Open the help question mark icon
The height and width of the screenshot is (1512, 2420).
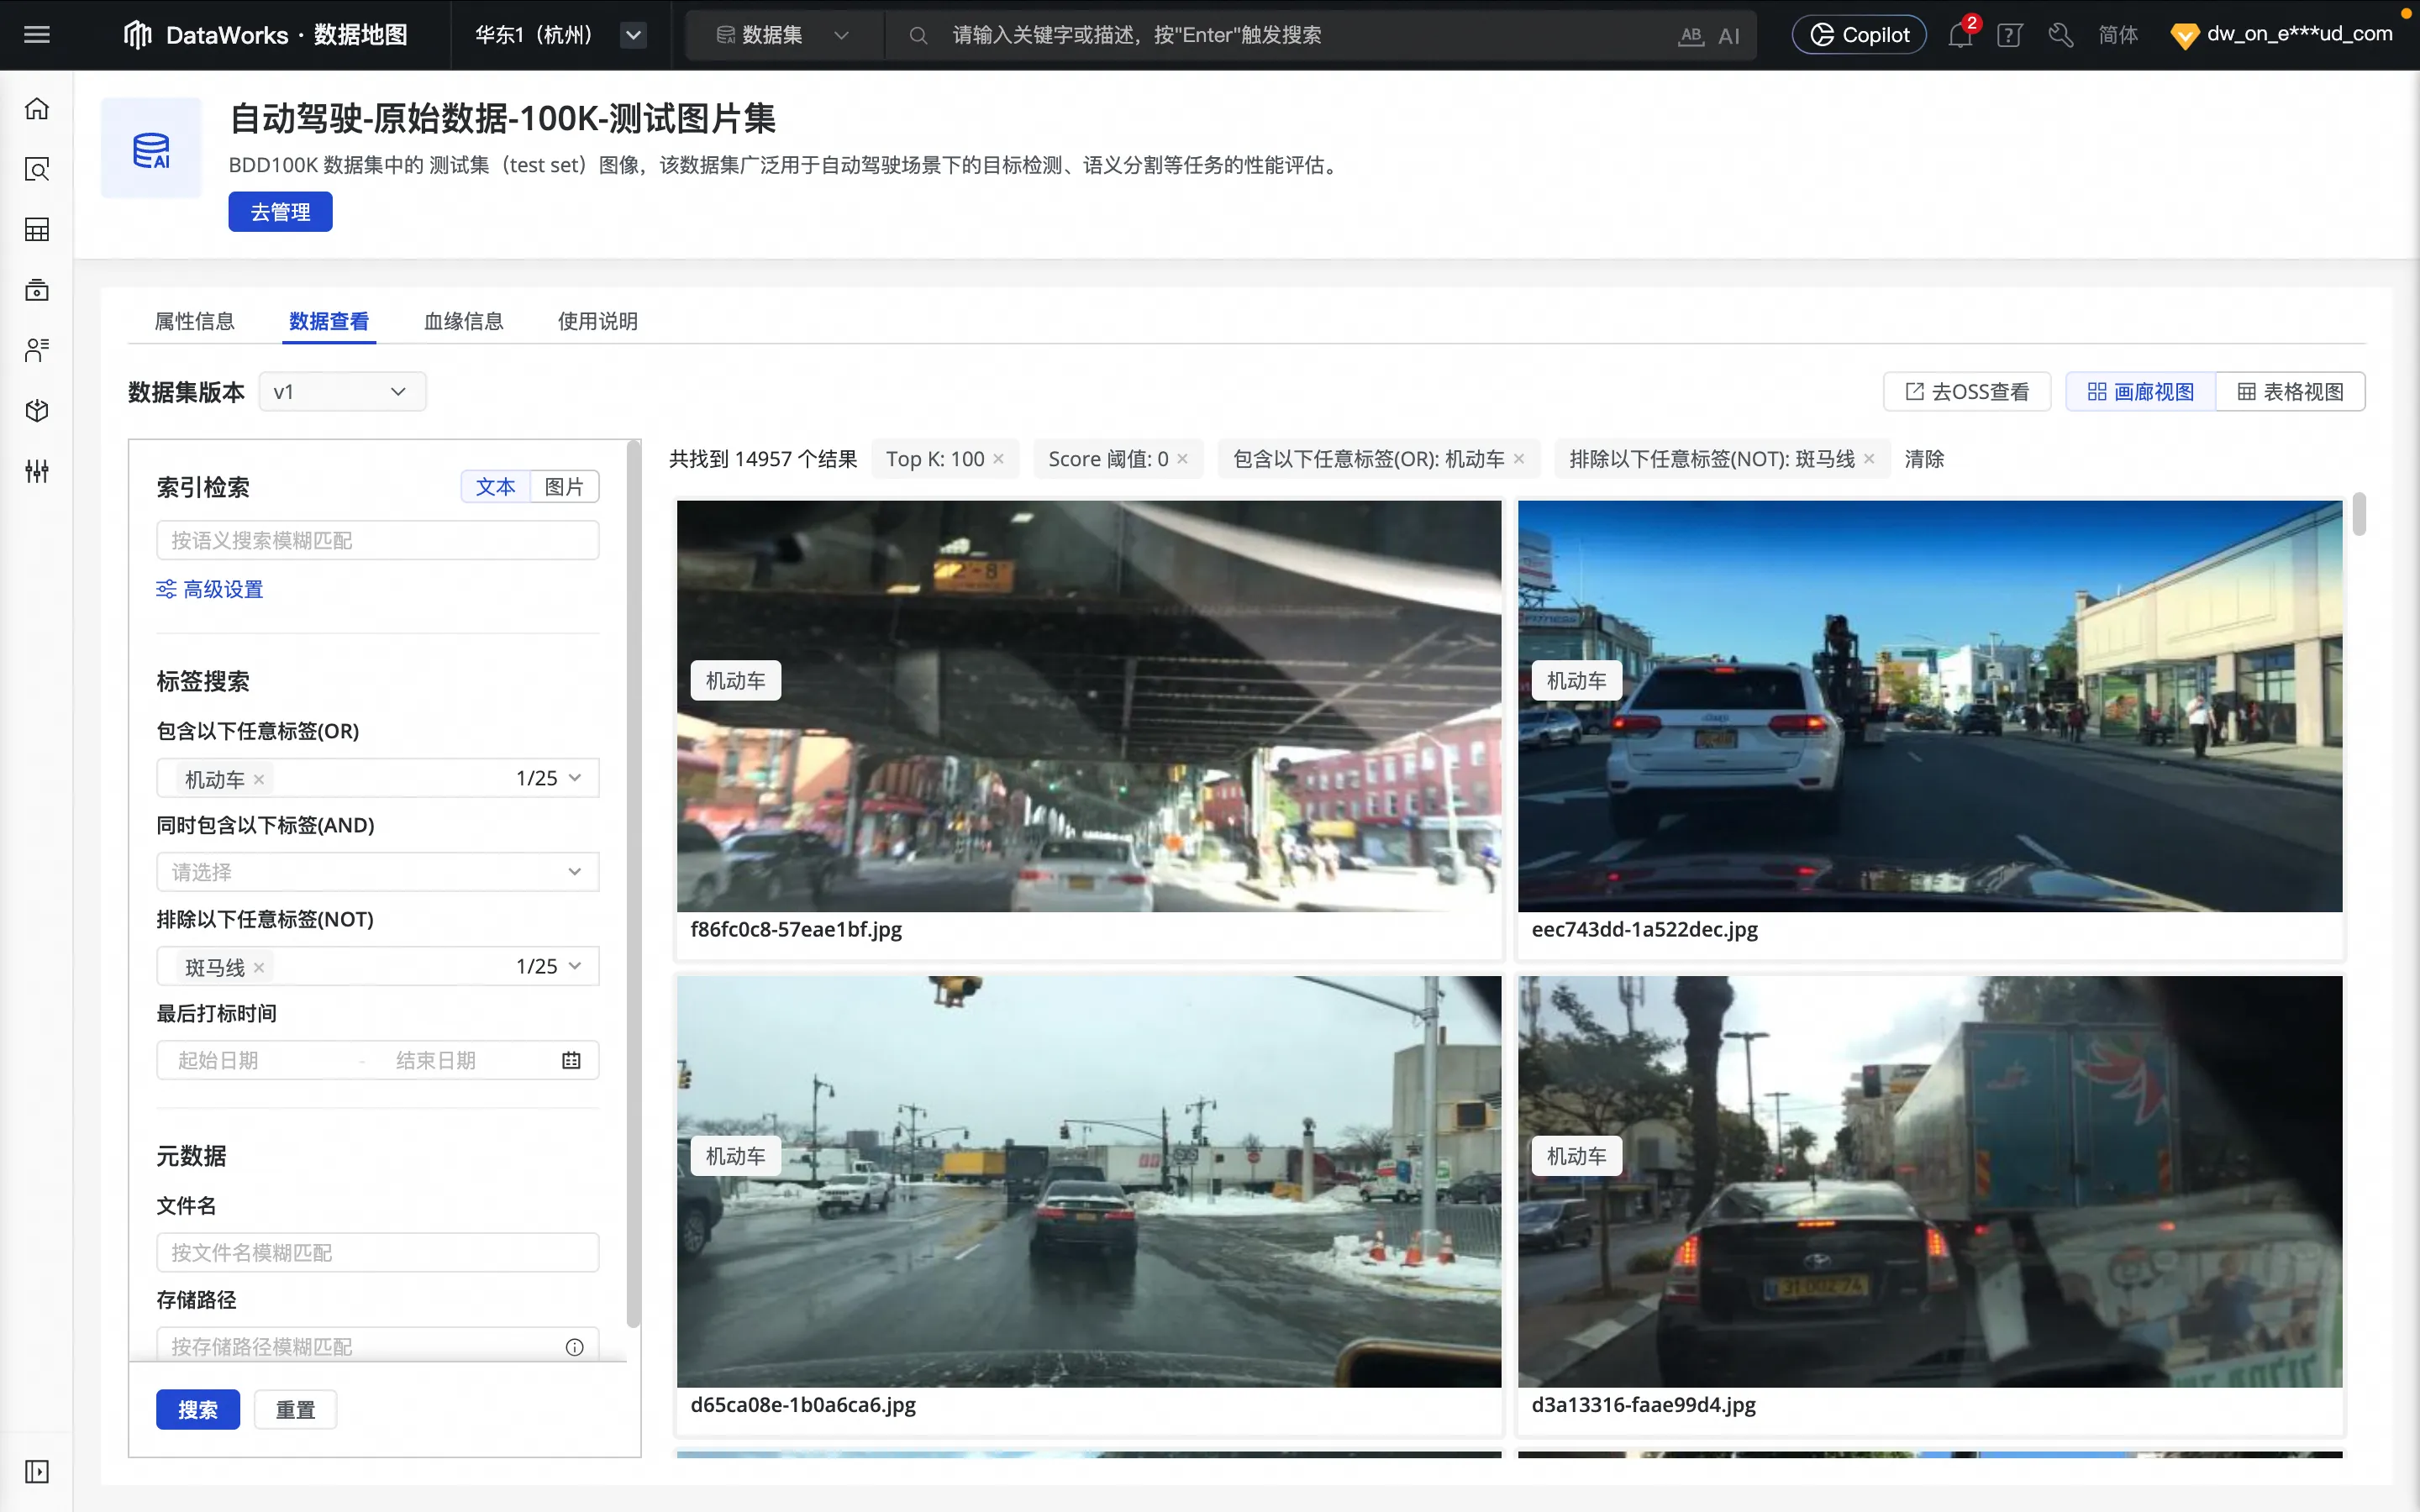pos(2009,35)
